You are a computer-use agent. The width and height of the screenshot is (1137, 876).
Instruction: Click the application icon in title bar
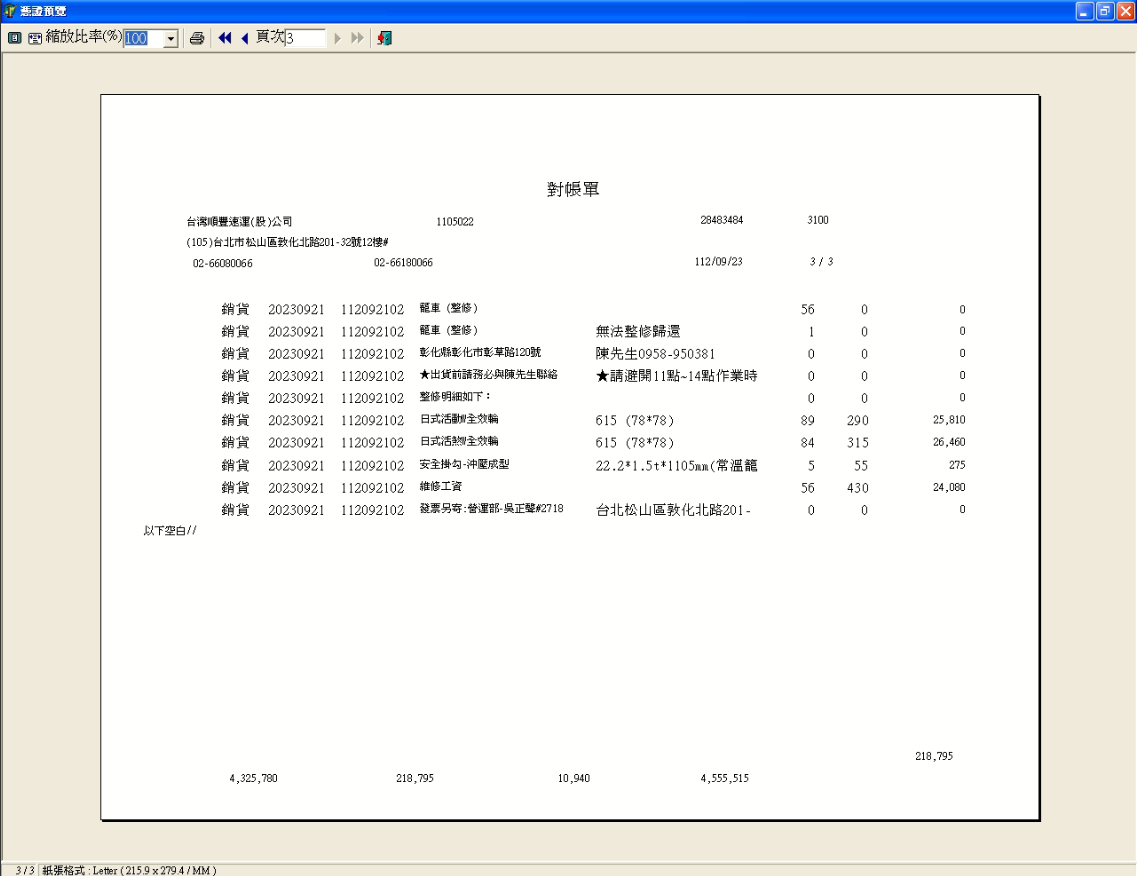tap(11, 10)
